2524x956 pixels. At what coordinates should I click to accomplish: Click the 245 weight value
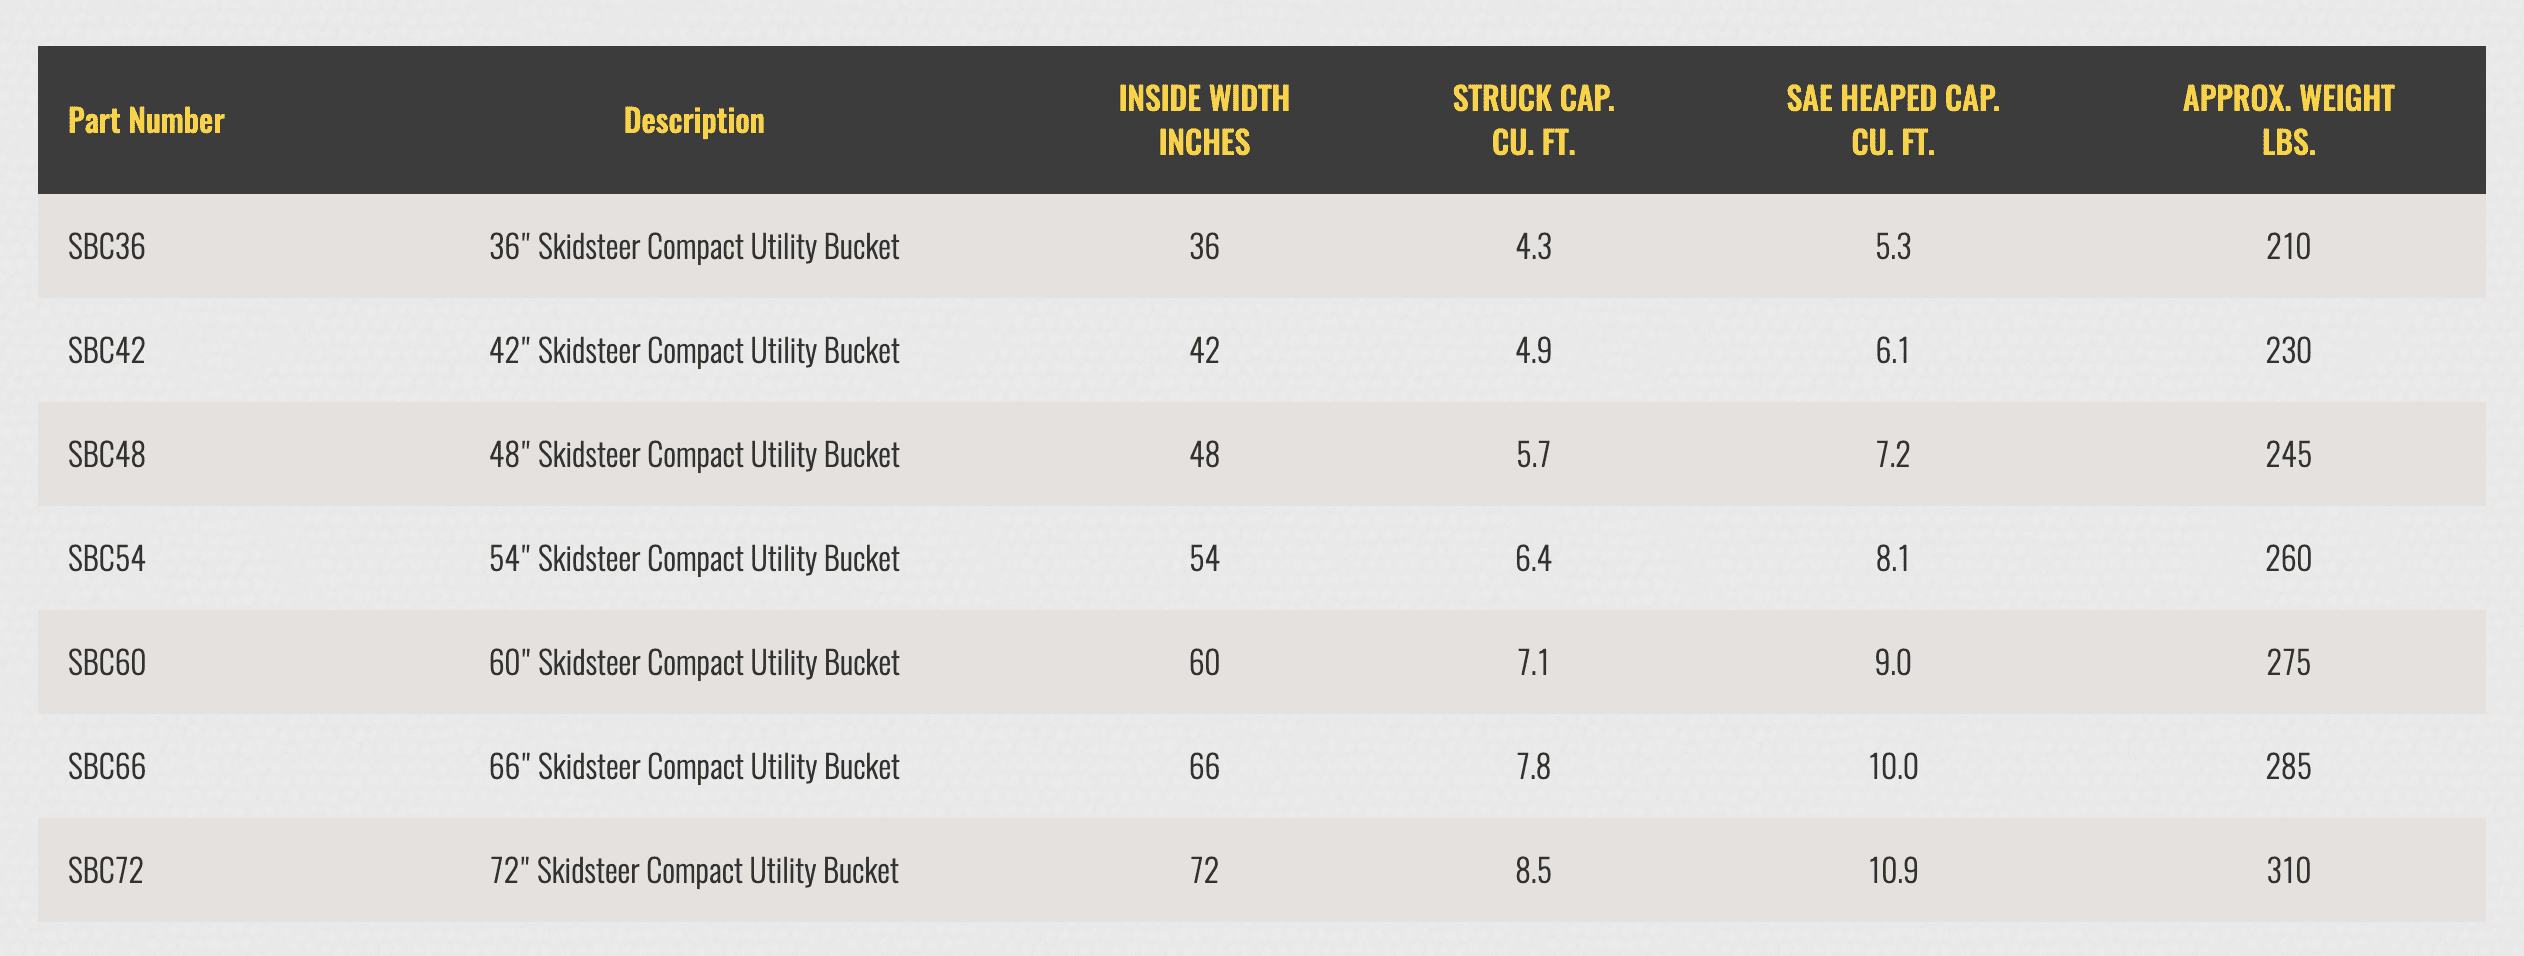pyautogui.click(x=2288, y=455)
